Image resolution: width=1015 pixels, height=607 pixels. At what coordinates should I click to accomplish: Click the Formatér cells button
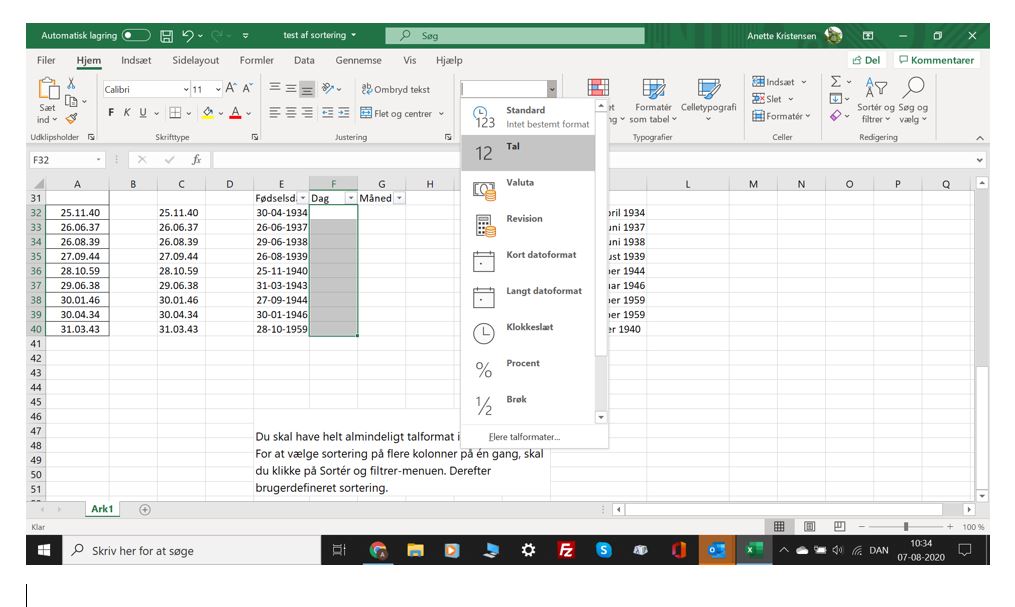781,116
